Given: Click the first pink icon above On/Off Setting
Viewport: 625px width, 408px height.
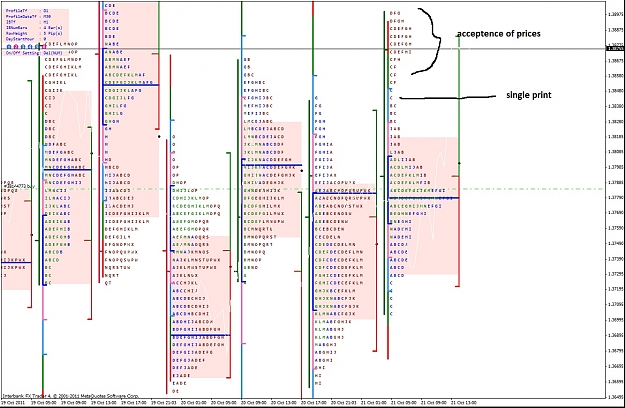Looking at the screenshot, I should pyautogui.click(x=16, y=47).
